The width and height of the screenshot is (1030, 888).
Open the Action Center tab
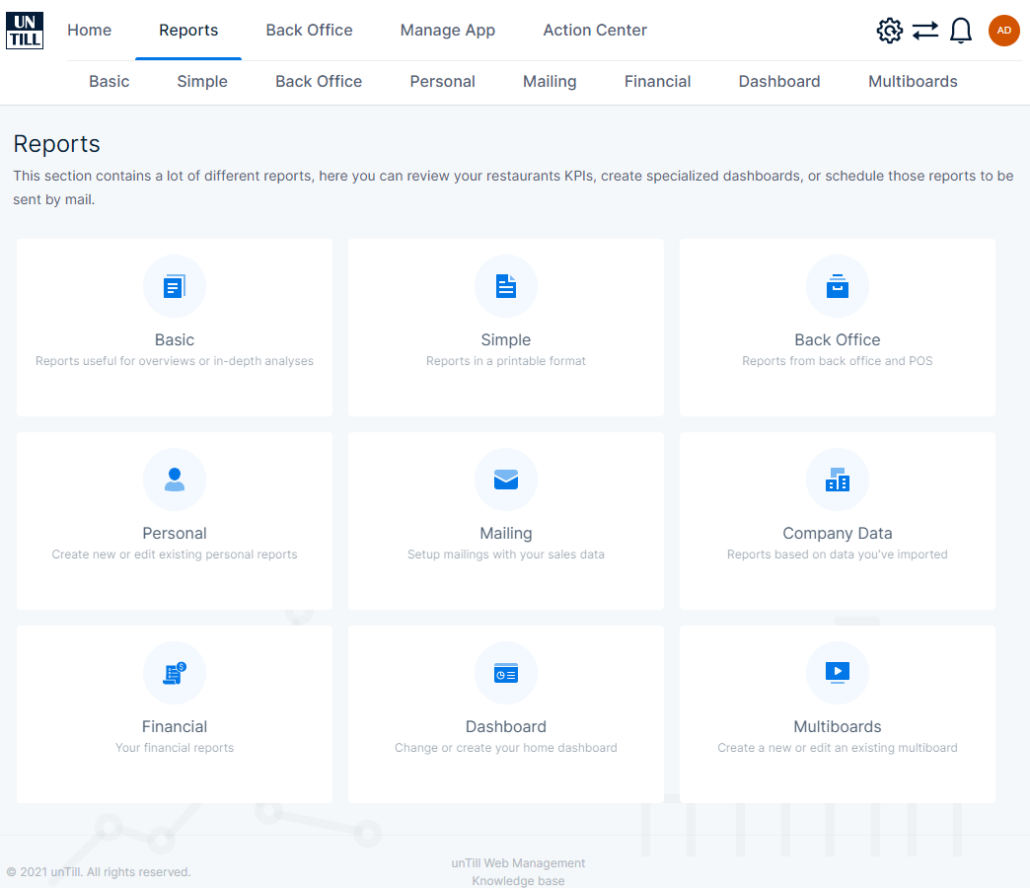point(594,30)
